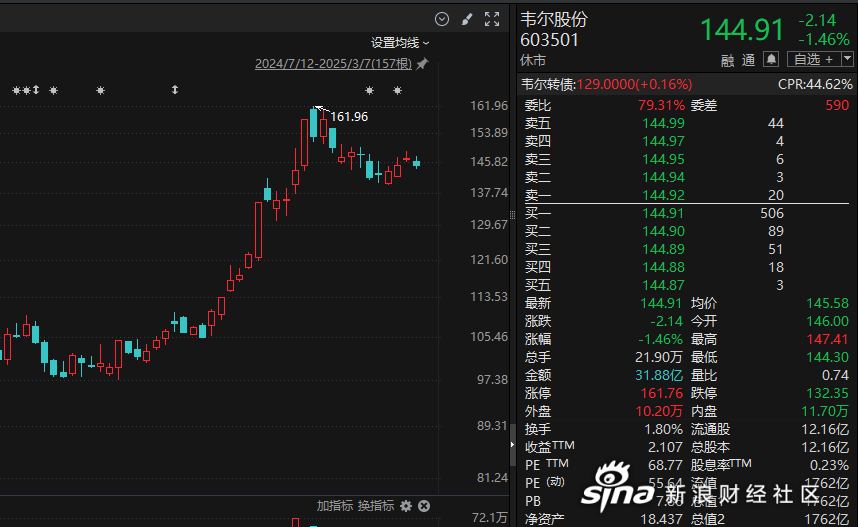Click the 融 margin trading tag
The height and width of the screenshot is (527, 858).
[x=727, y=60]
